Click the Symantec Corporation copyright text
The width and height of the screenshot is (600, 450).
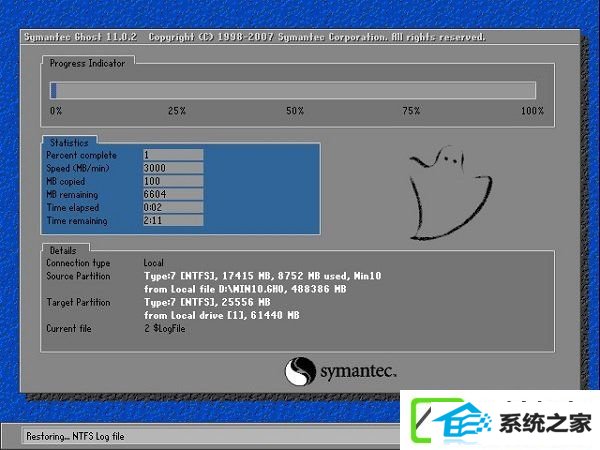(x=317, y=37)
